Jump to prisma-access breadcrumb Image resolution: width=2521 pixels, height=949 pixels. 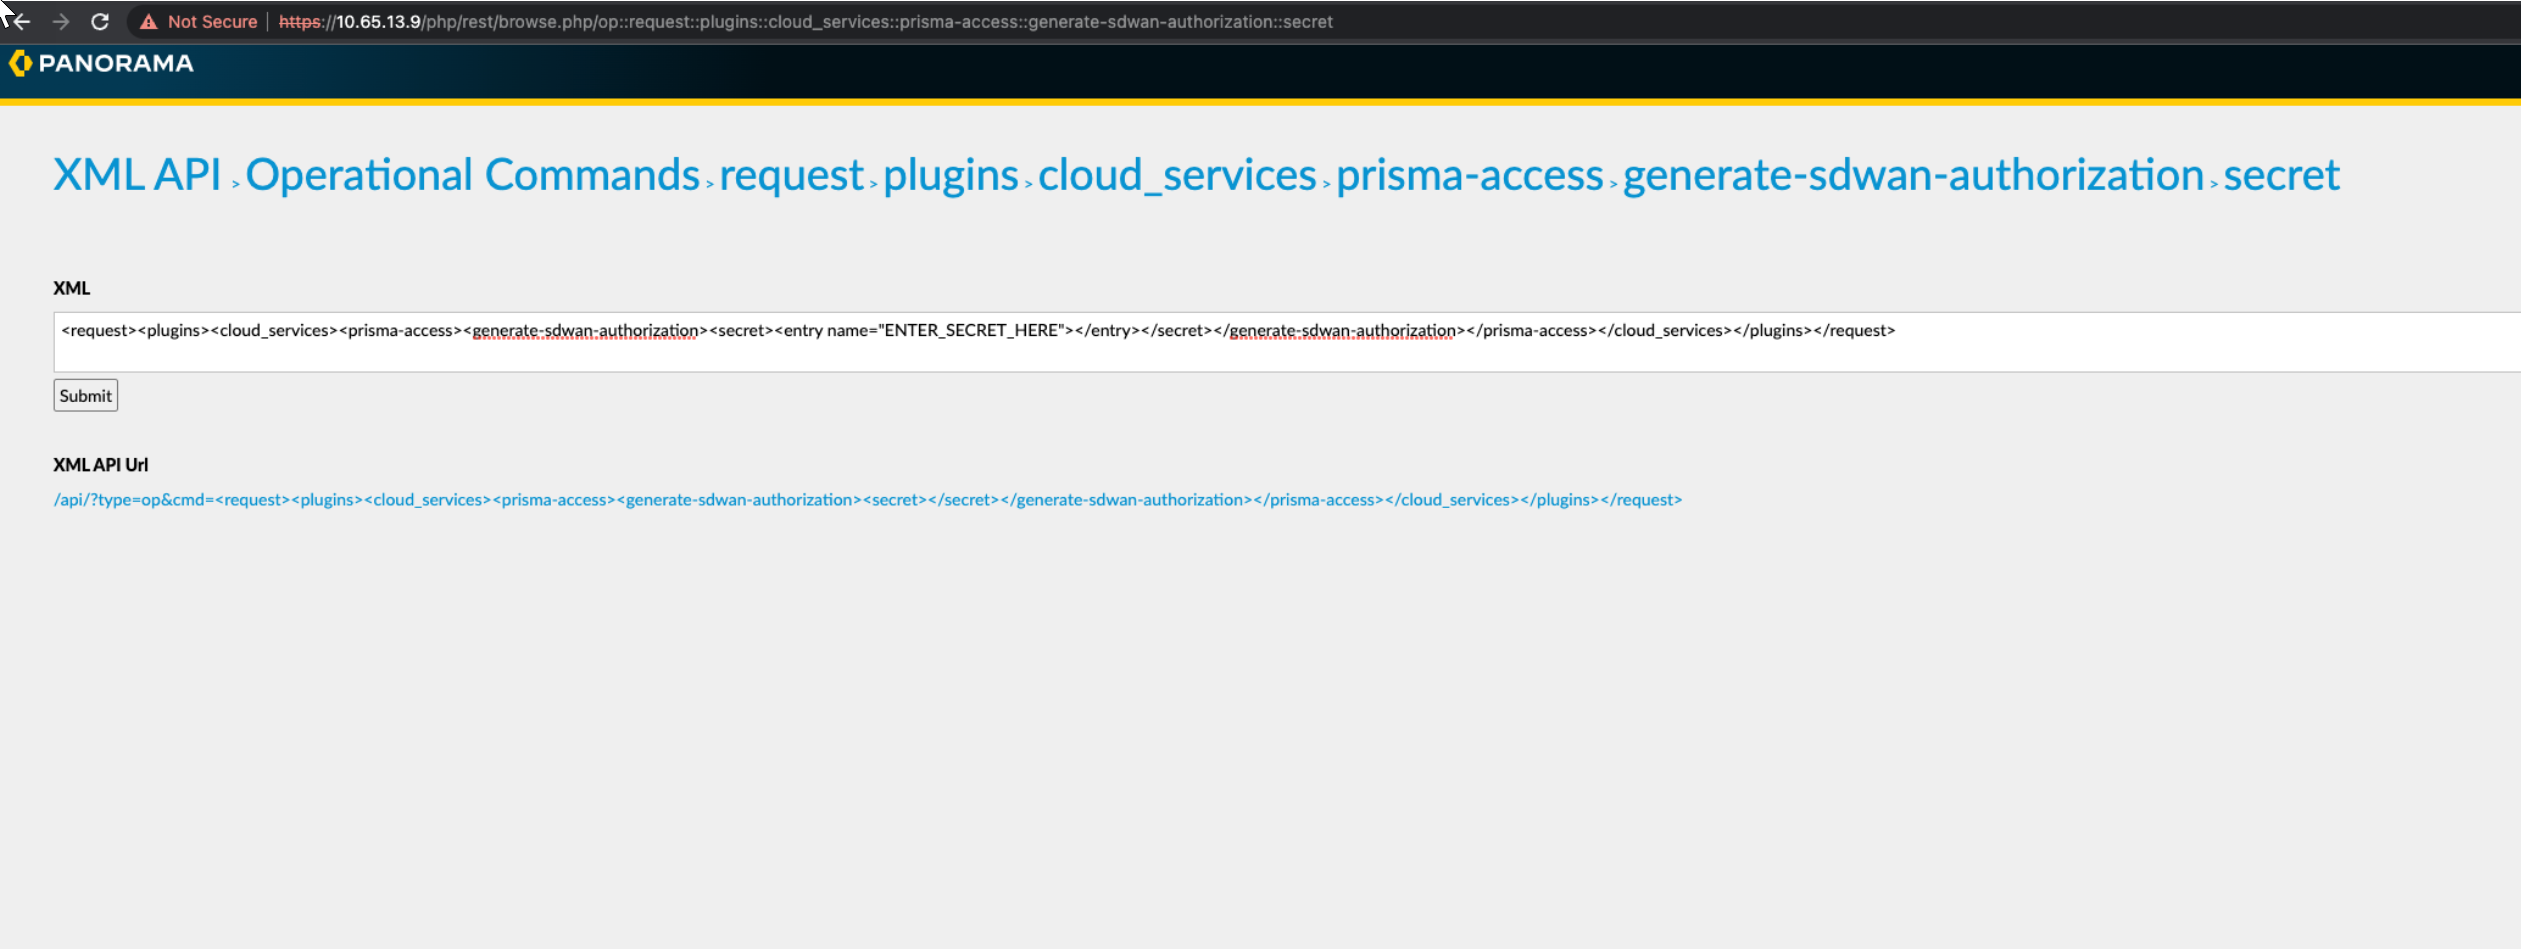pos(1469,175)
